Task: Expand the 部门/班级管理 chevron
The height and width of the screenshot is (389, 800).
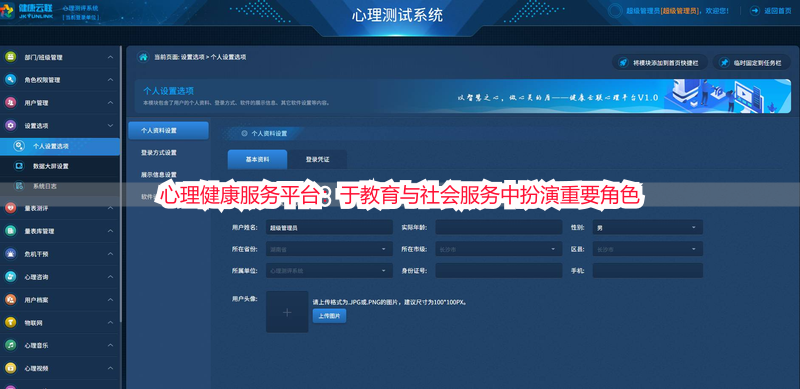Action: [111, 57]
